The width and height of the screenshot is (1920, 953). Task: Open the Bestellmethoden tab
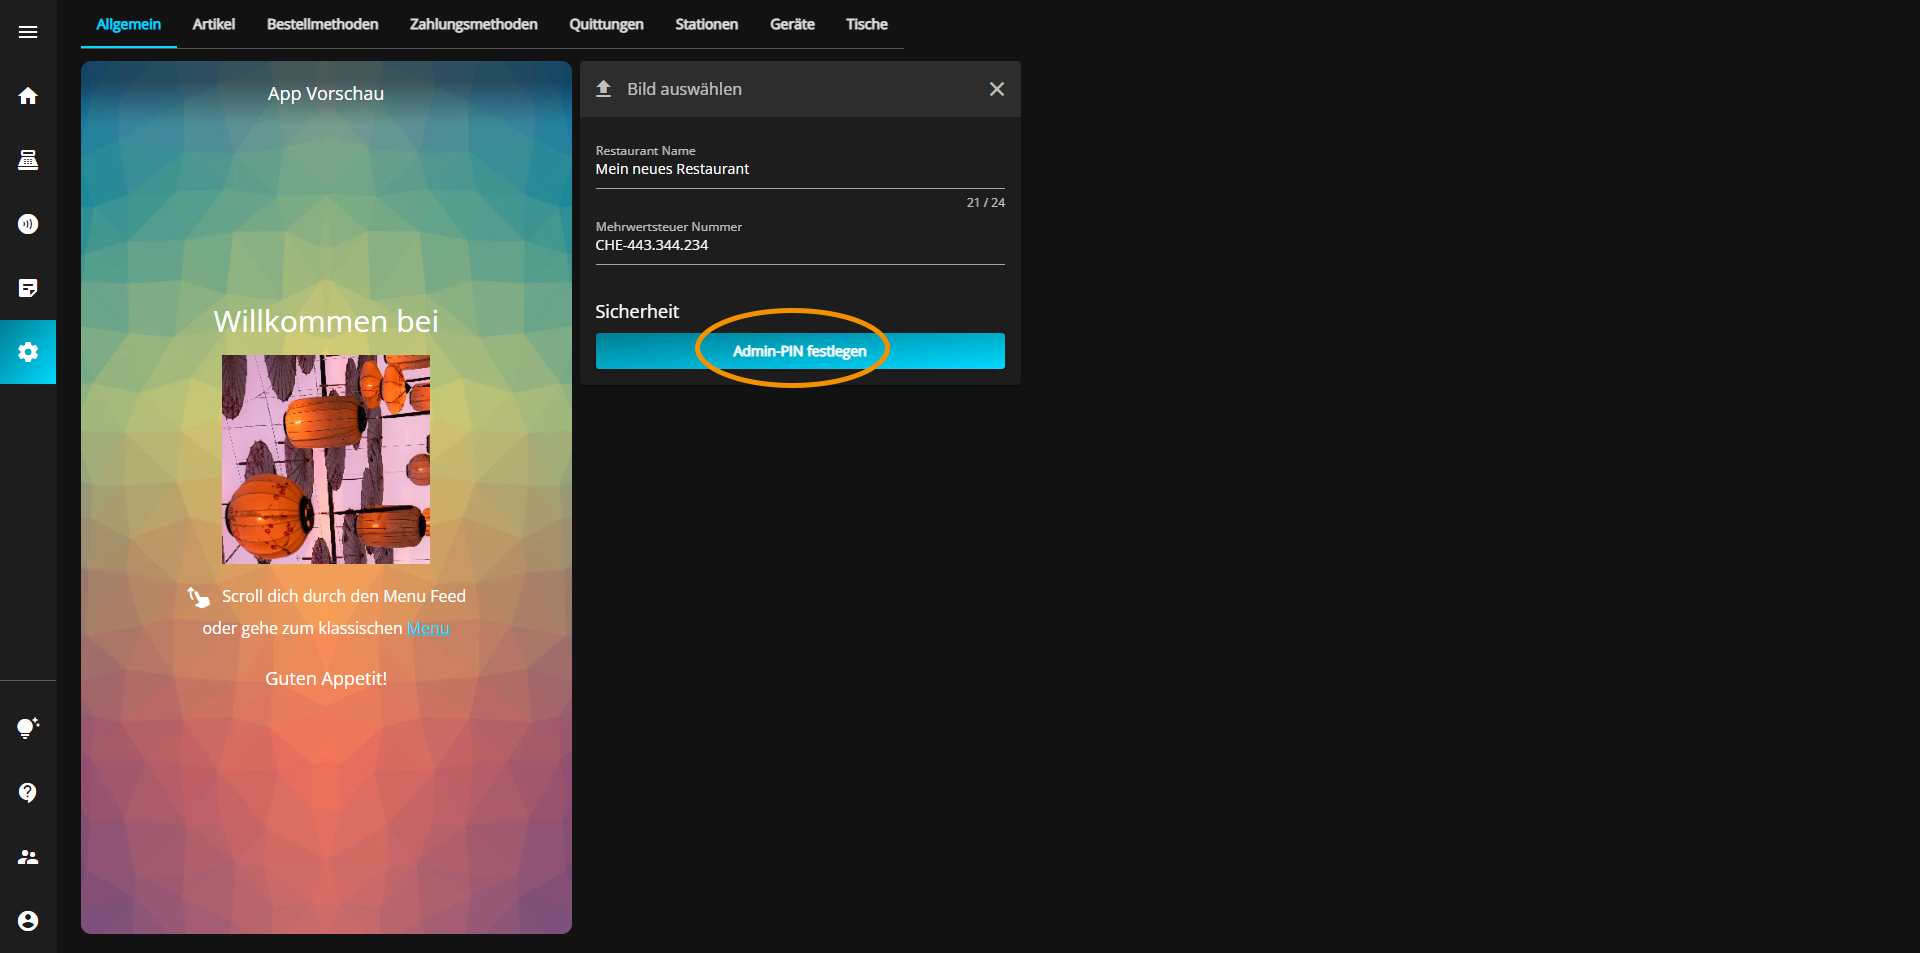click(x=323, y=24)
